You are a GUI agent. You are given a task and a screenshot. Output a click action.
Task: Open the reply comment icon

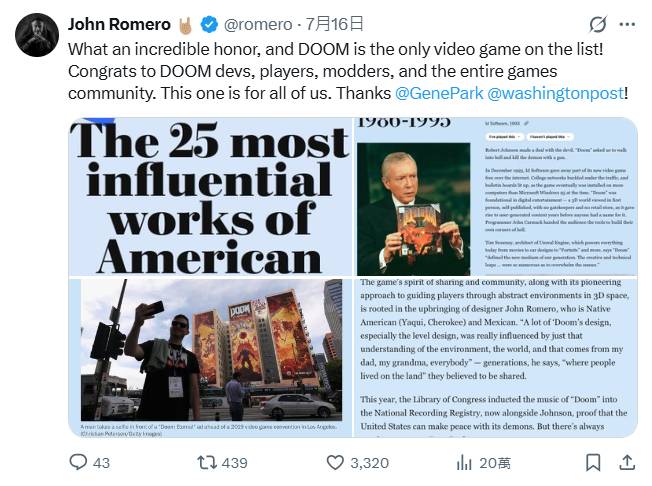pyautogui.click(x=78, y=462)
